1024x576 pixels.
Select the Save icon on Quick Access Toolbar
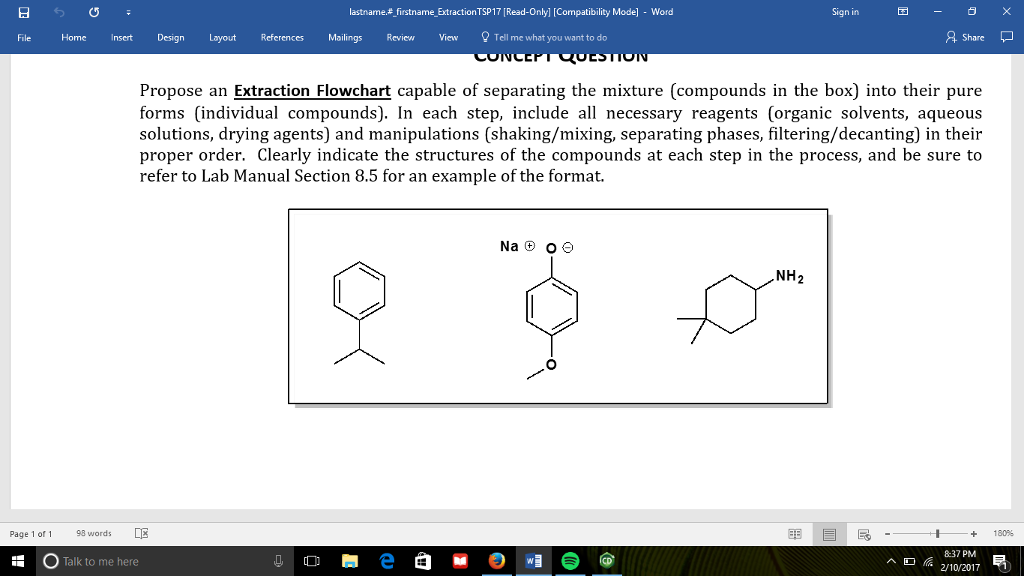point(22,12)
